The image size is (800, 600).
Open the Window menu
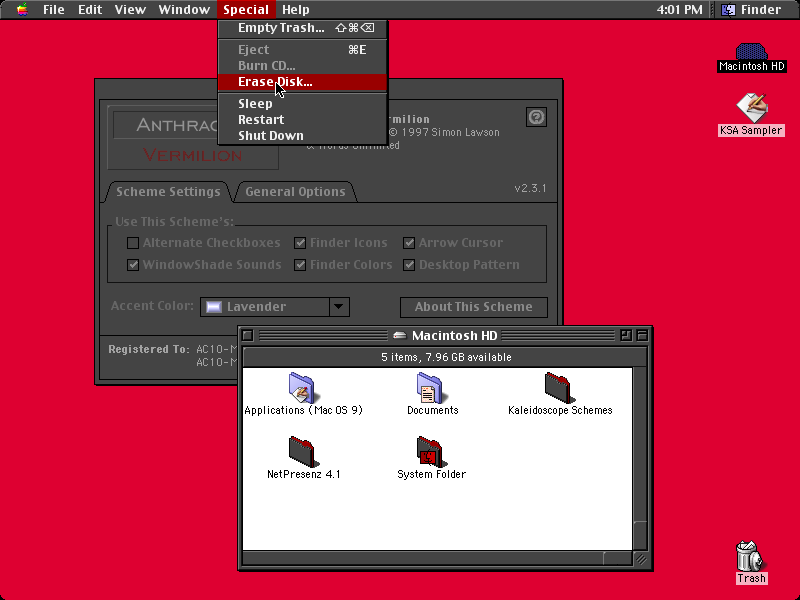(x=184, y=10)
